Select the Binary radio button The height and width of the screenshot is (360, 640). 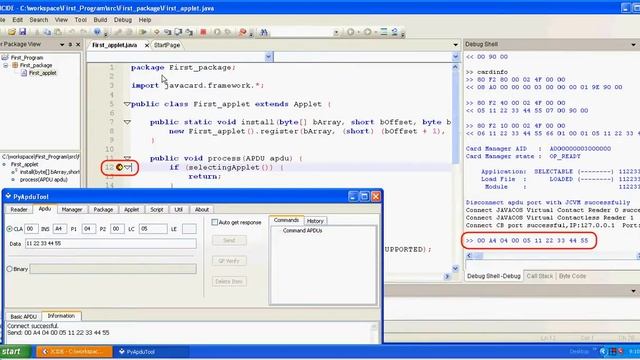pos(9,269)
